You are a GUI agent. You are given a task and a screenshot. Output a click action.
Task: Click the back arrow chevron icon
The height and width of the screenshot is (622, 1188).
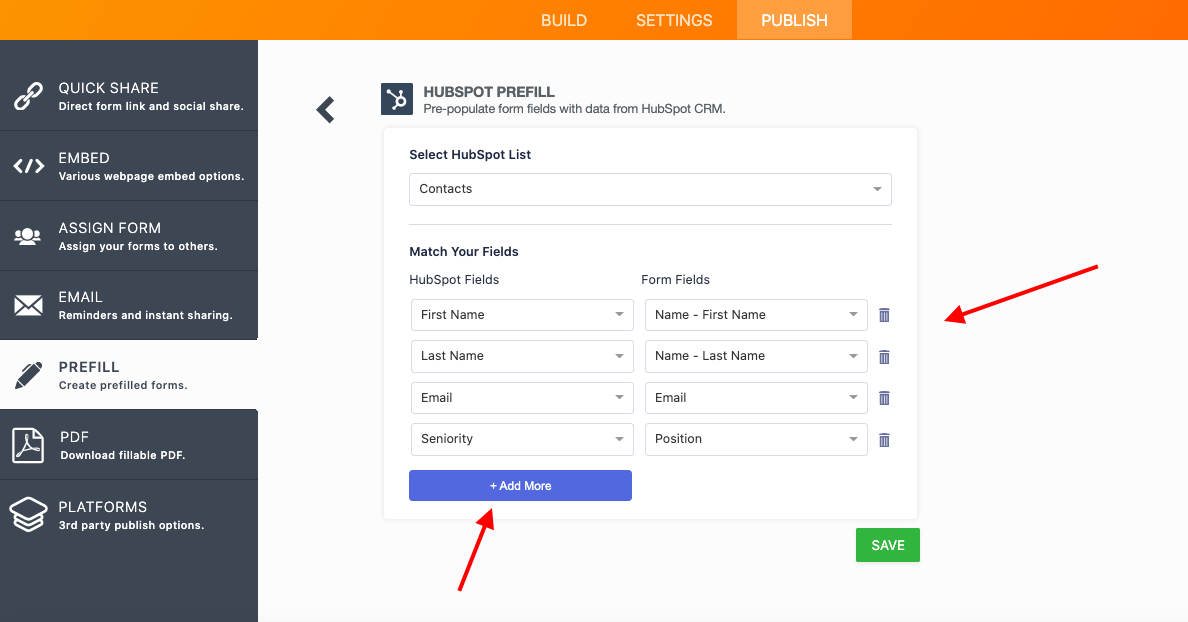click(x=325, y=110)
